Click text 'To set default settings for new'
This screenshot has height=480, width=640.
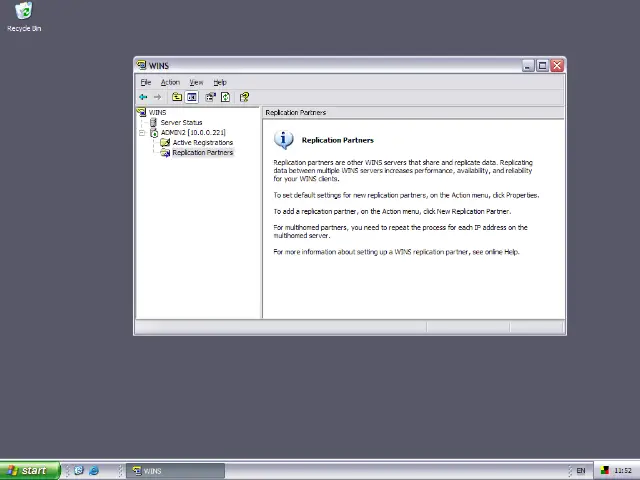319,195
